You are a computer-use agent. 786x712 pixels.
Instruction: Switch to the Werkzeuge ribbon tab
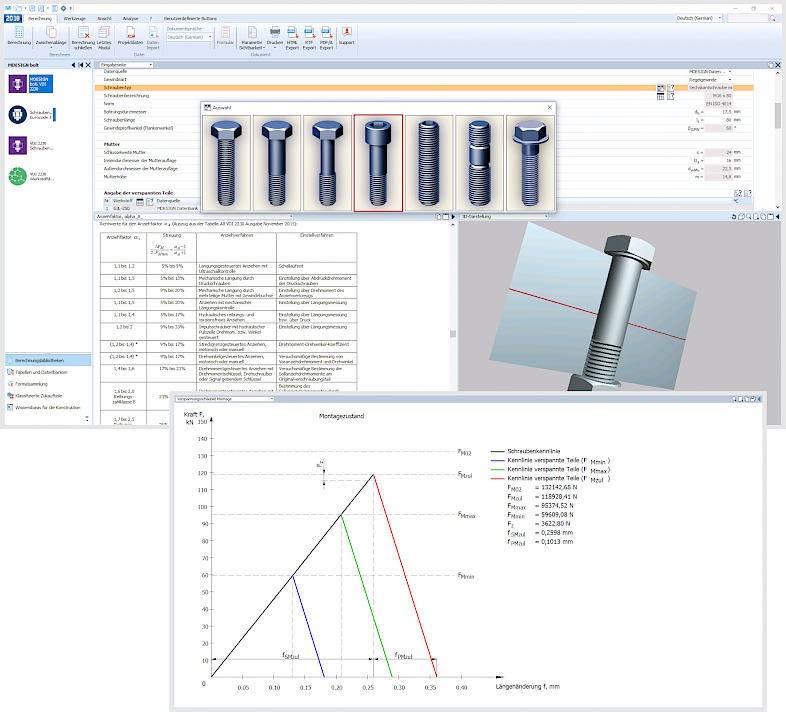(x=75, y=18)
